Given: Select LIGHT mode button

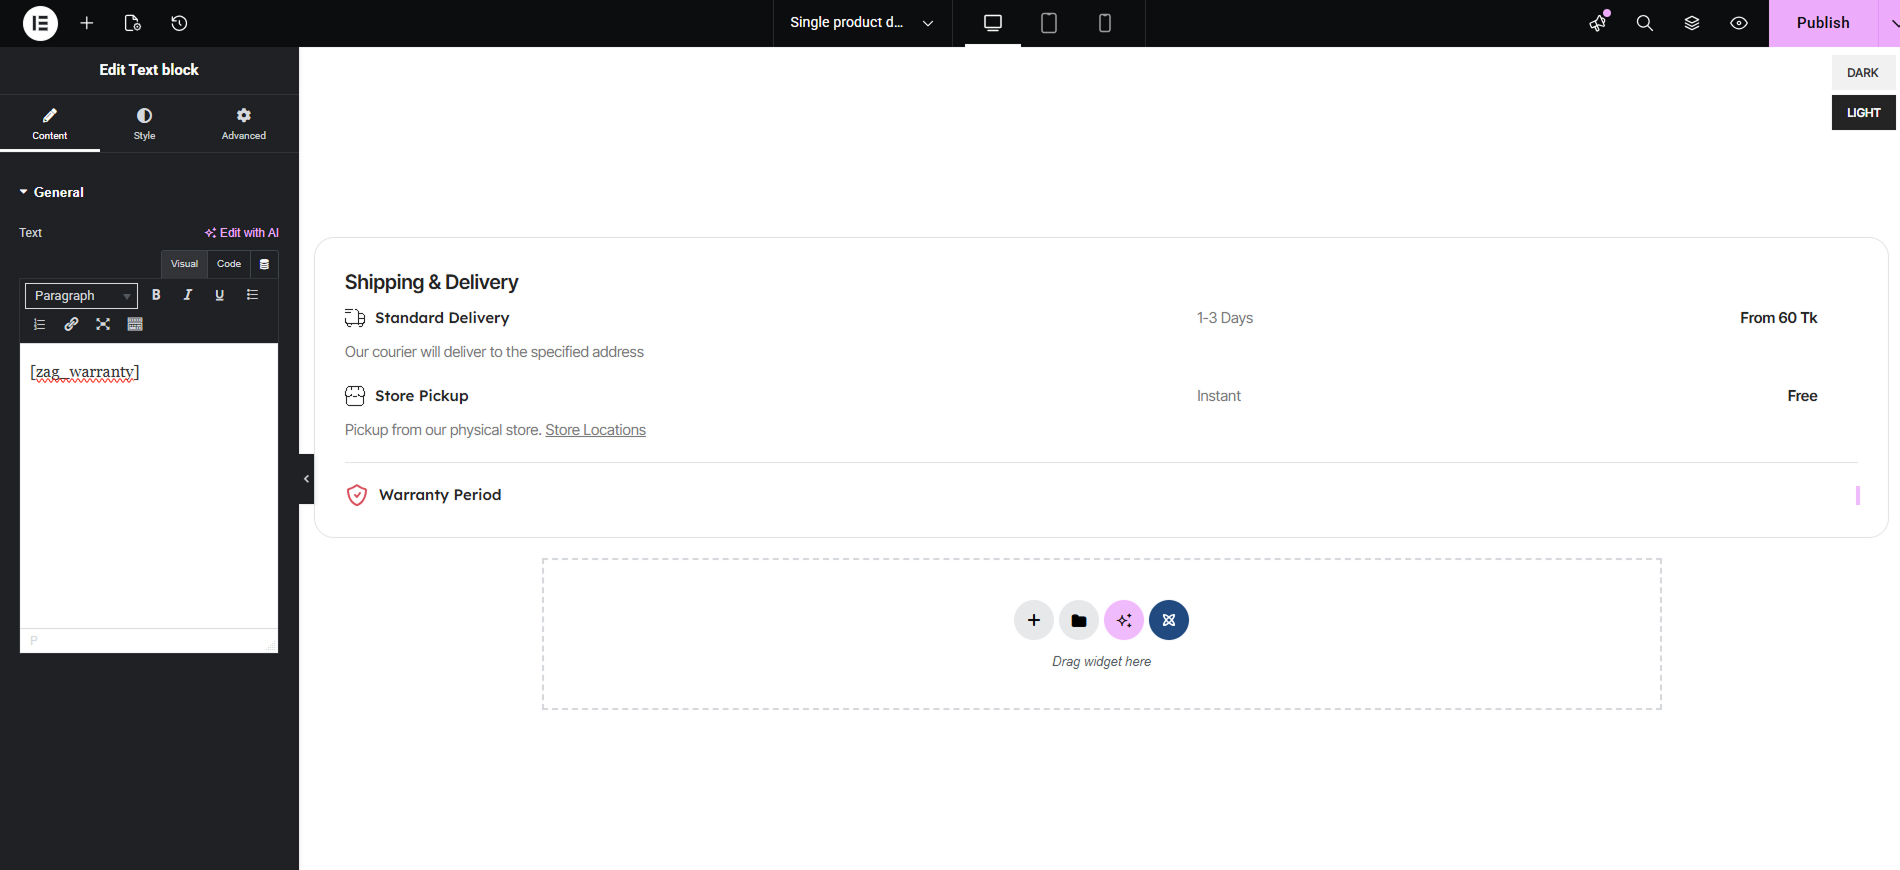Looking at the screenshot, I should [x=1863, y=113].
